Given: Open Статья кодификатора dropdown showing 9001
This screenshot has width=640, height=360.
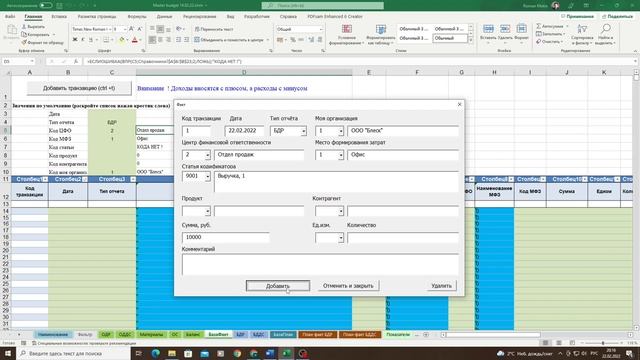Looking at the screenshot, I should pos(207,176).
